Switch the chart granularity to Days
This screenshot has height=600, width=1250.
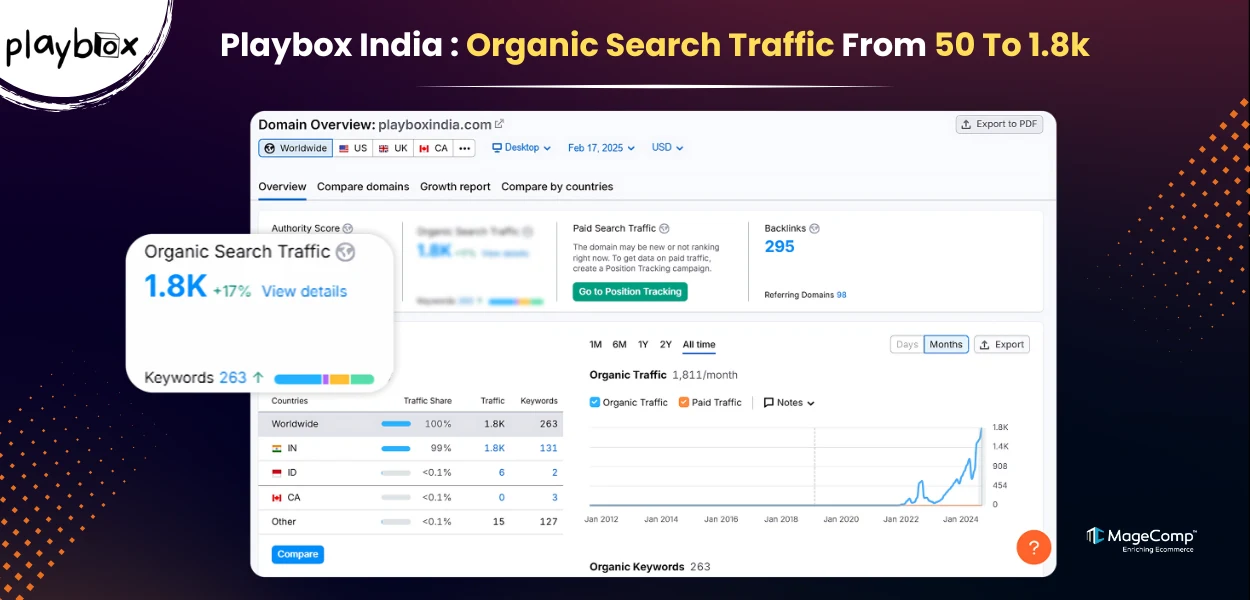tap(906, 344)
